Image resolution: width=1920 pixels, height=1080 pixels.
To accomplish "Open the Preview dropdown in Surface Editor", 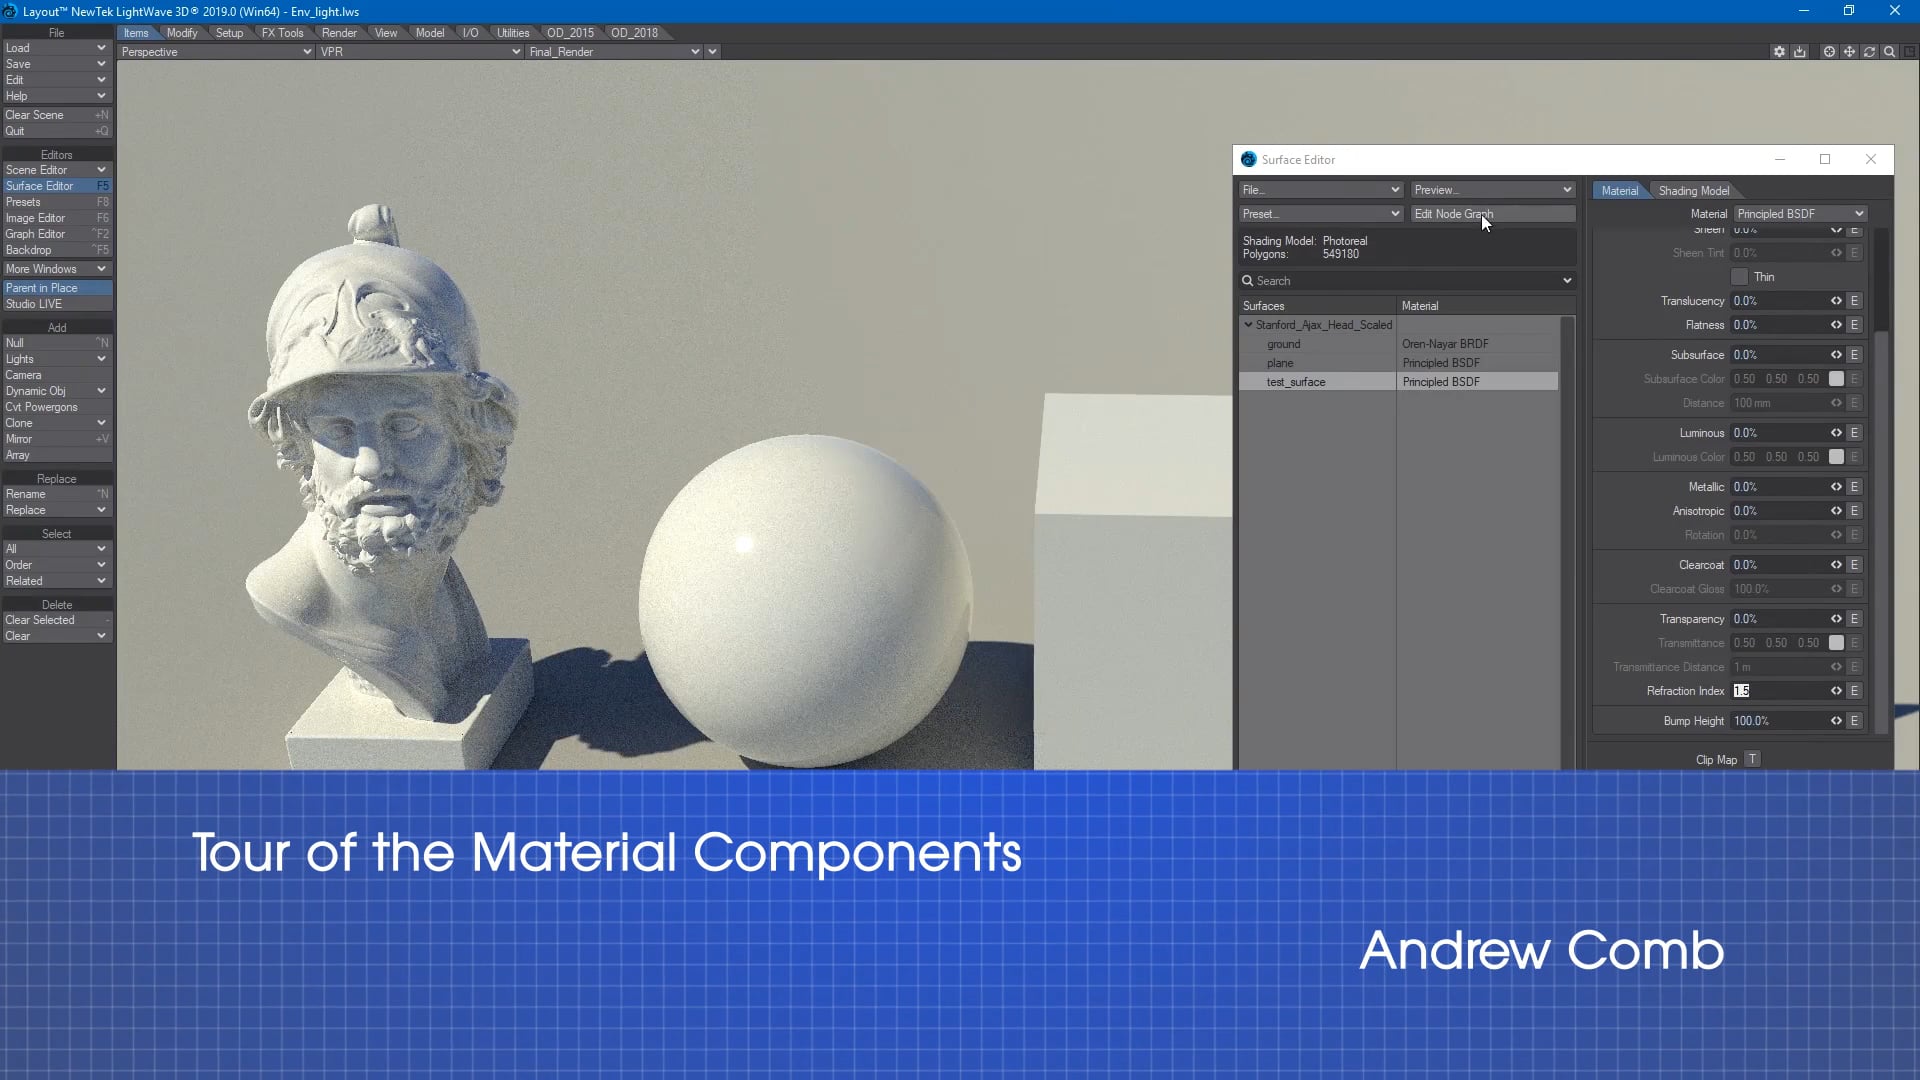I will pos(1493,190).
